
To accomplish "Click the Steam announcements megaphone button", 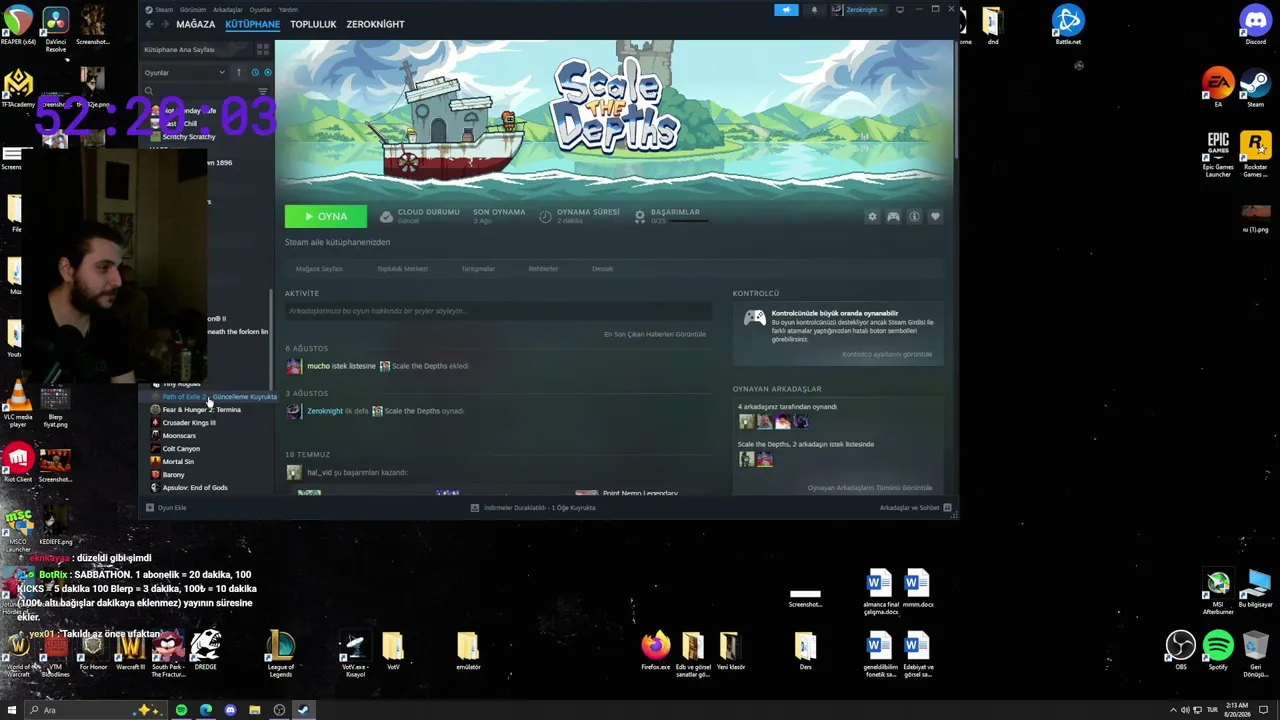I will coord(786,10).
